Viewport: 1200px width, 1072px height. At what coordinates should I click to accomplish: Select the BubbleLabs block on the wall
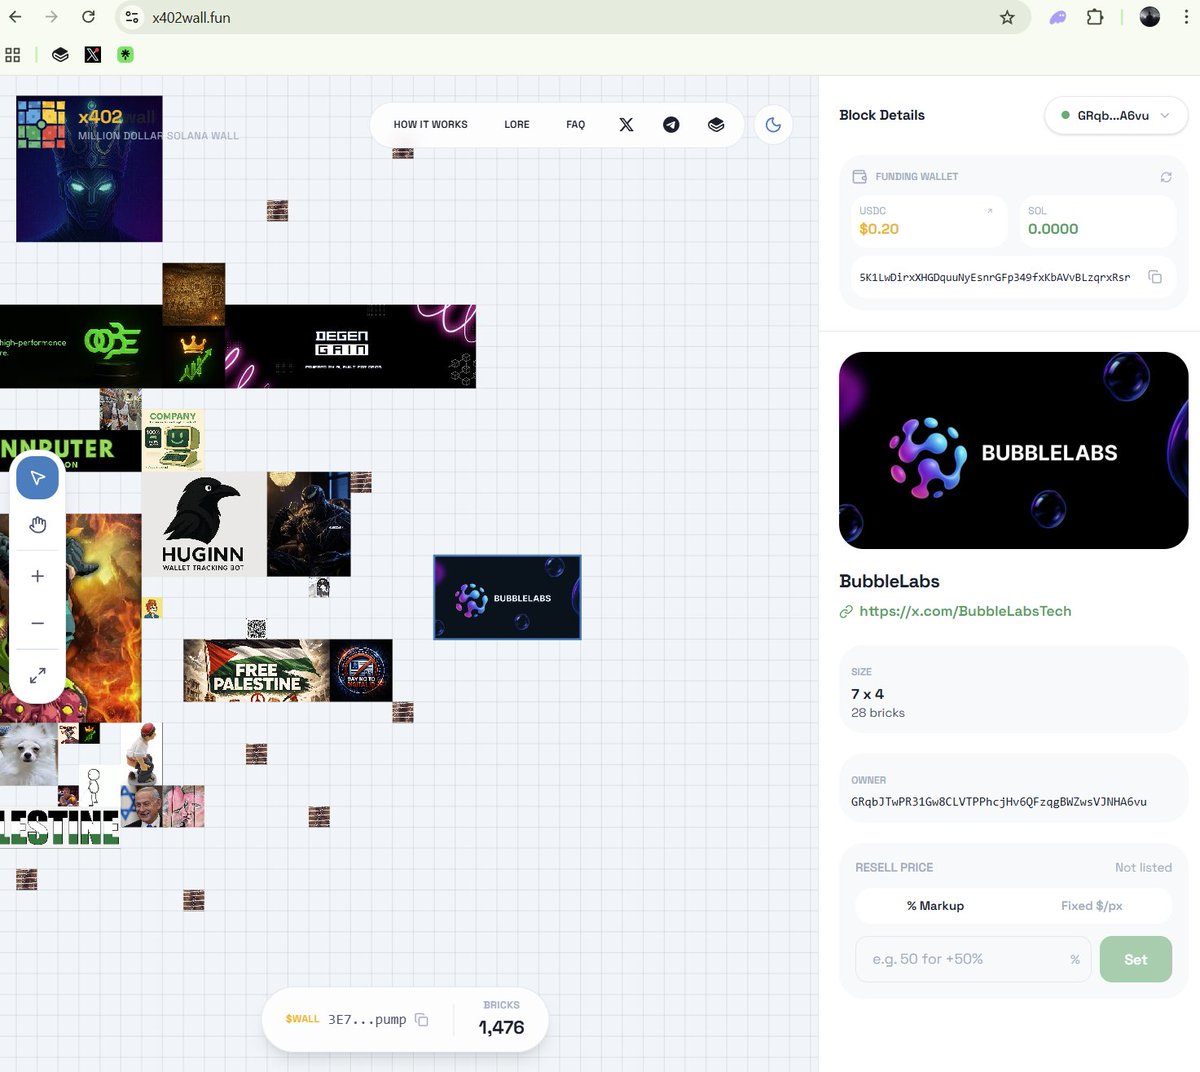click(x=507, y=597)
